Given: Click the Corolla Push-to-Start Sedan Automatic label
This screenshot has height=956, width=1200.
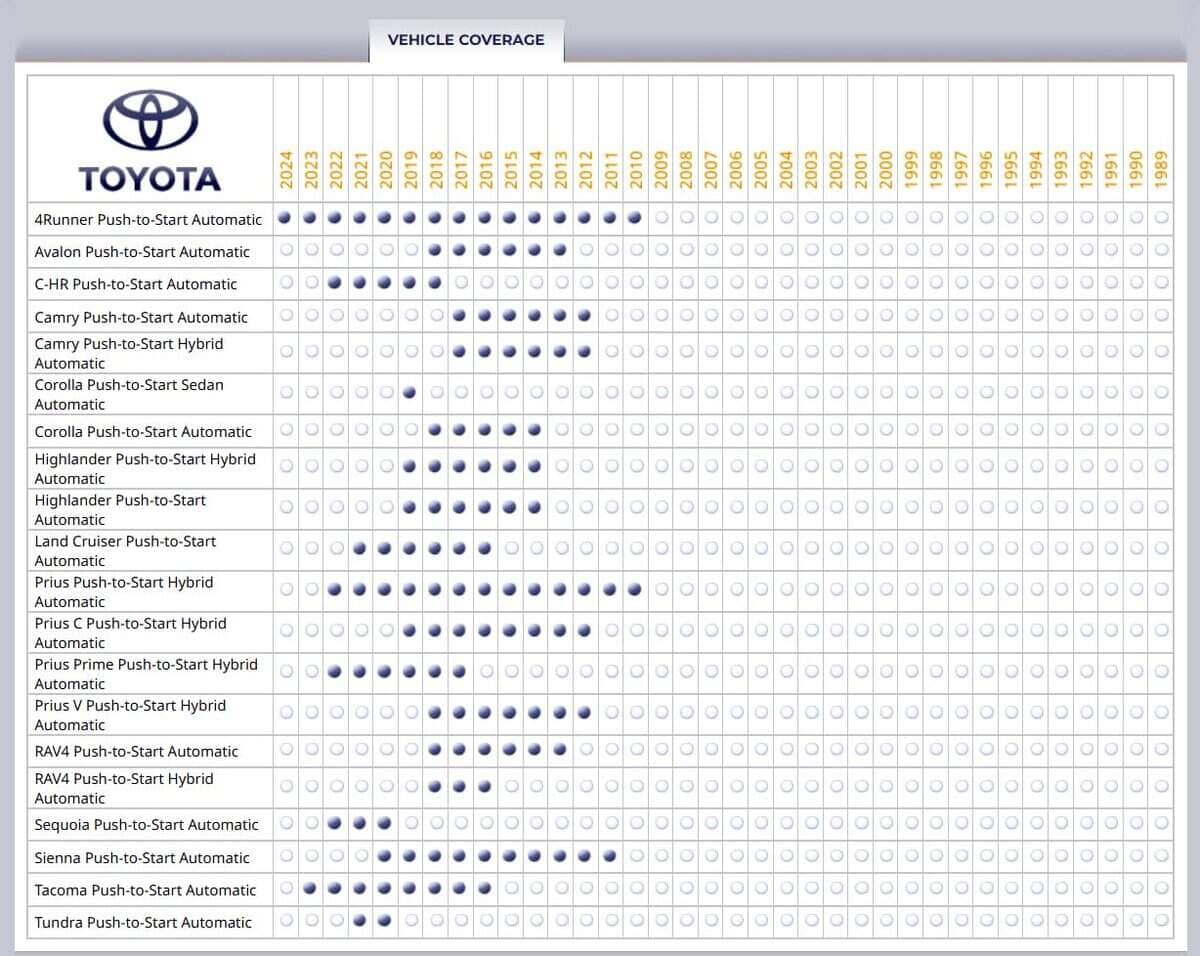Looking at the screenshot, I should [x=129, y=394].
